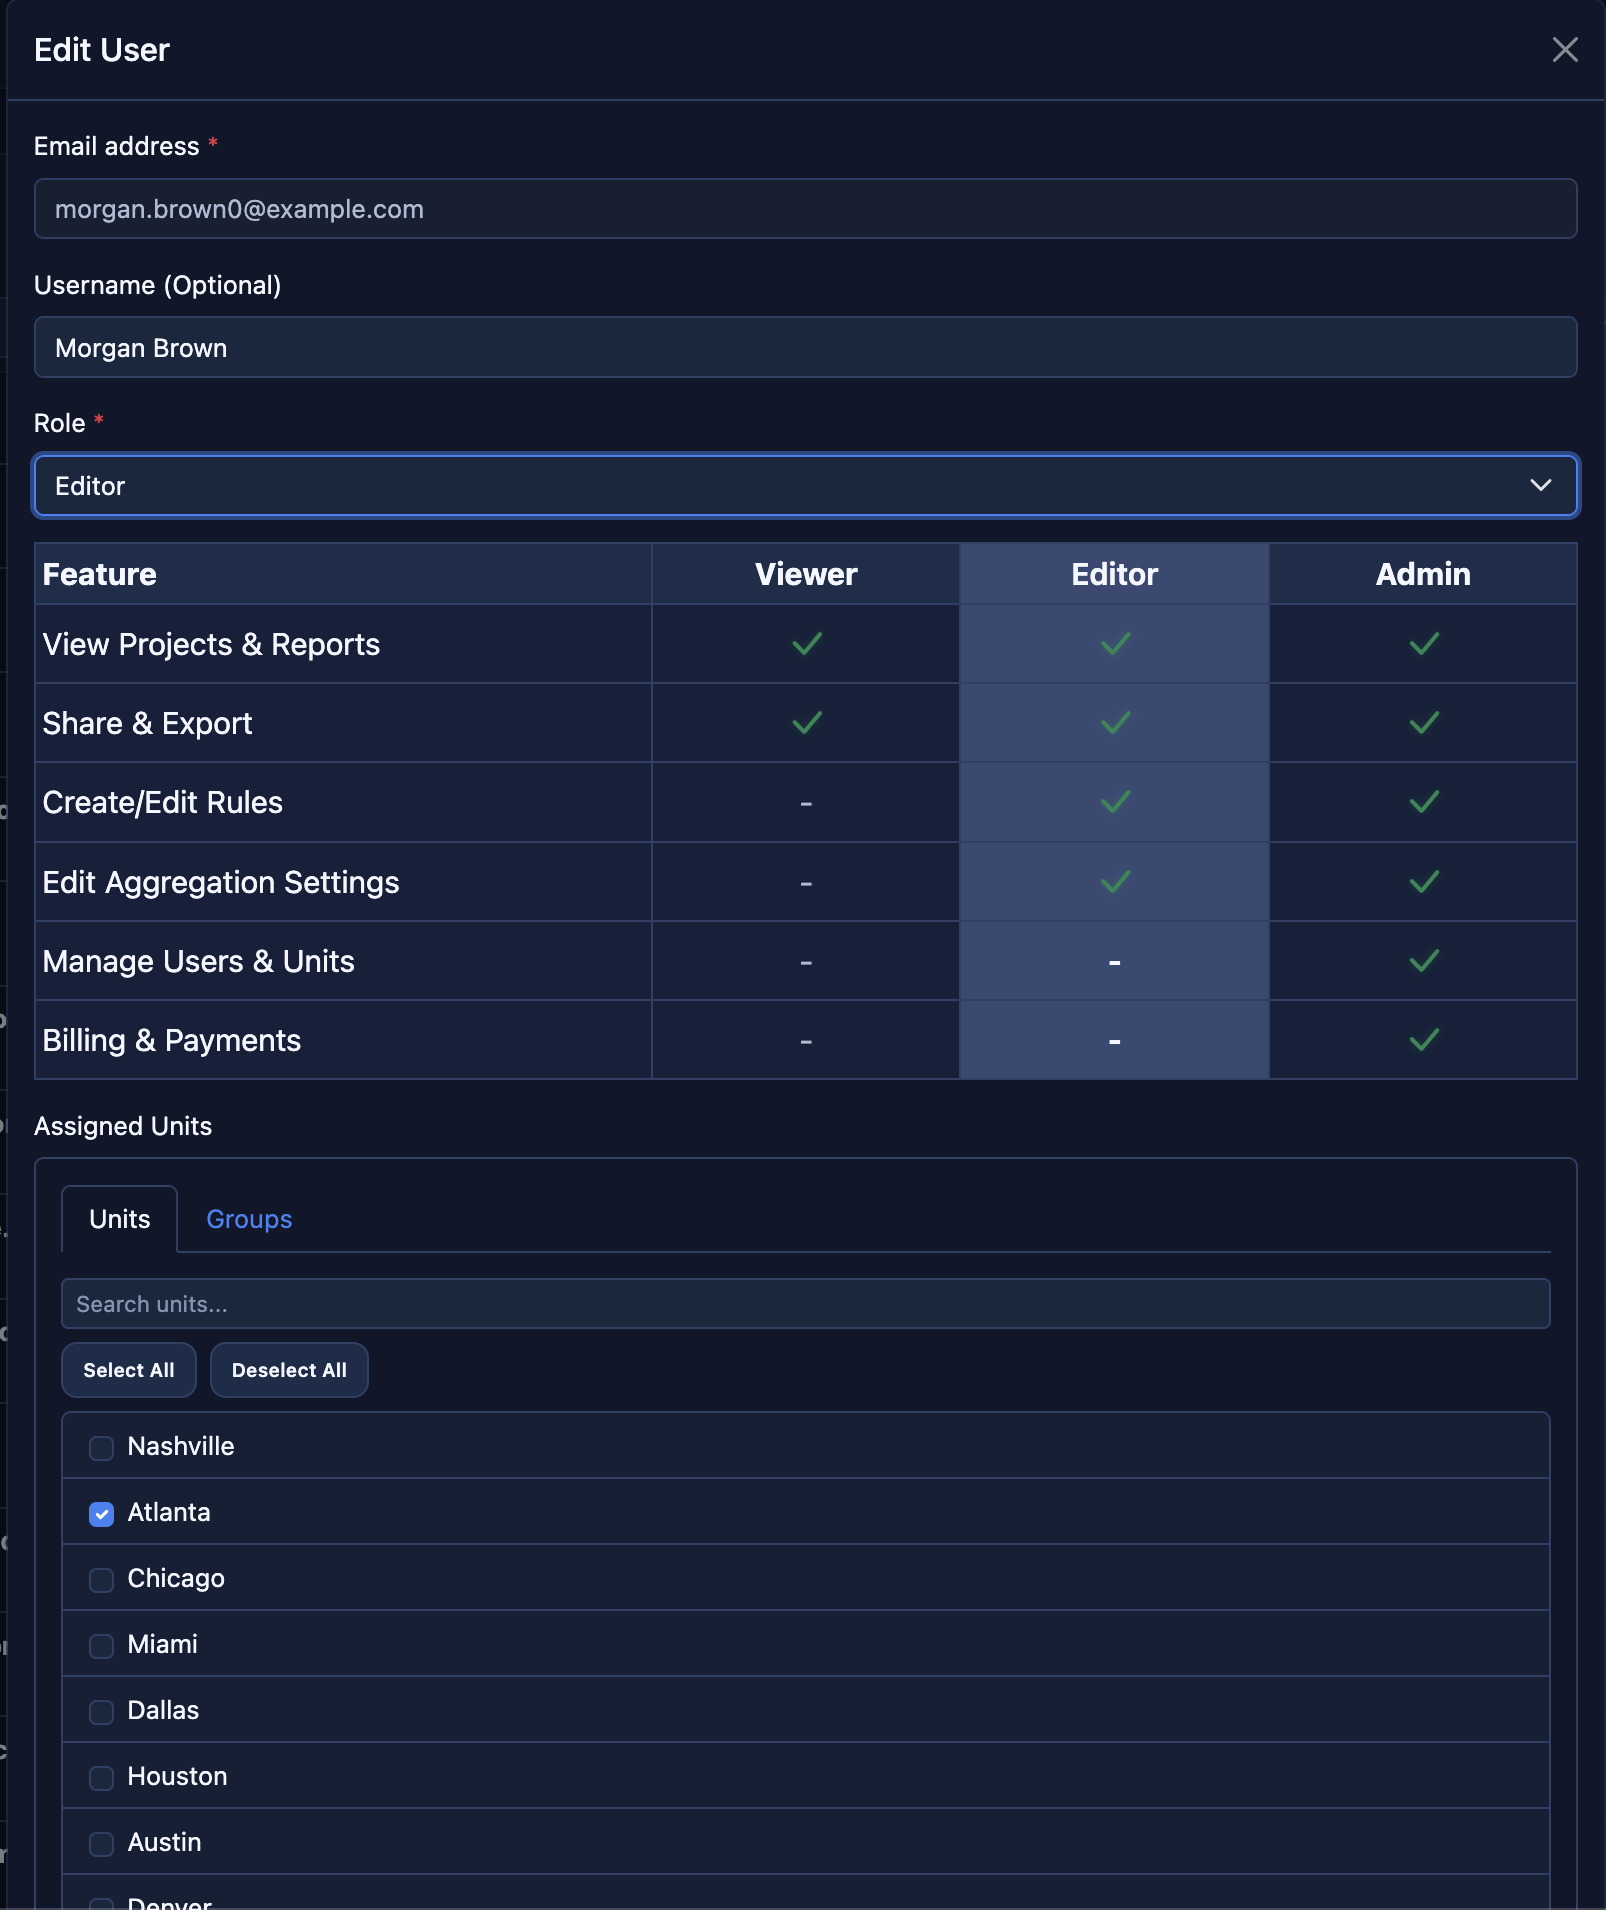Click the Viewer checkmark for Share & Export
This screenshot has width=1606, height=1910.
tap(806, 722)
